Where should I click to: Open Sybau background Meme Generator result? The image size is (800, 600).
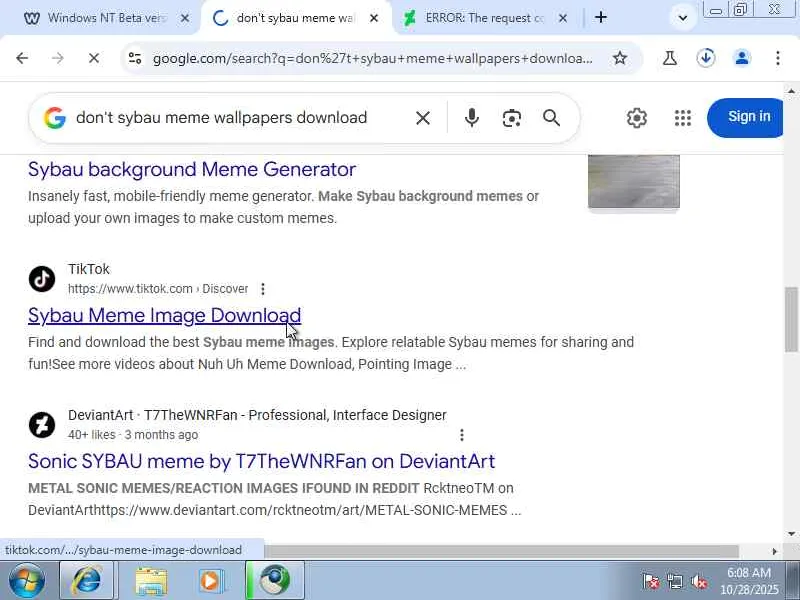[x=192, y=169]
